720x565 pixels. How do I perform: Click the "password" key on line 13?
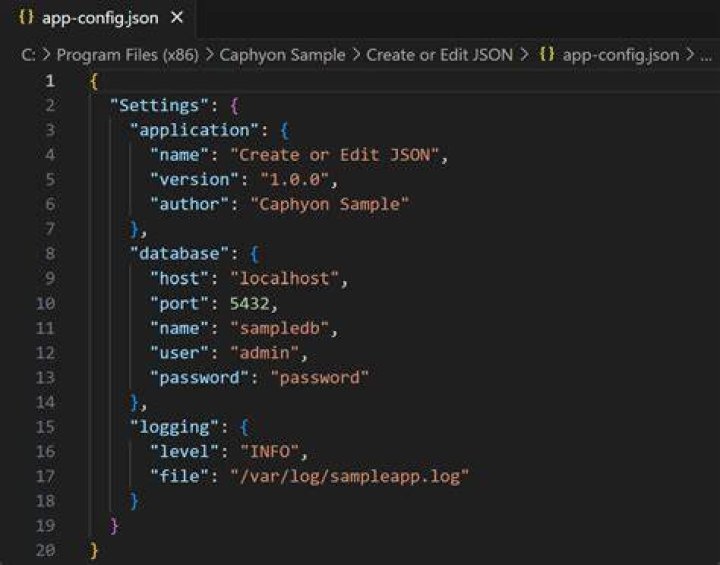pos(199,378)
